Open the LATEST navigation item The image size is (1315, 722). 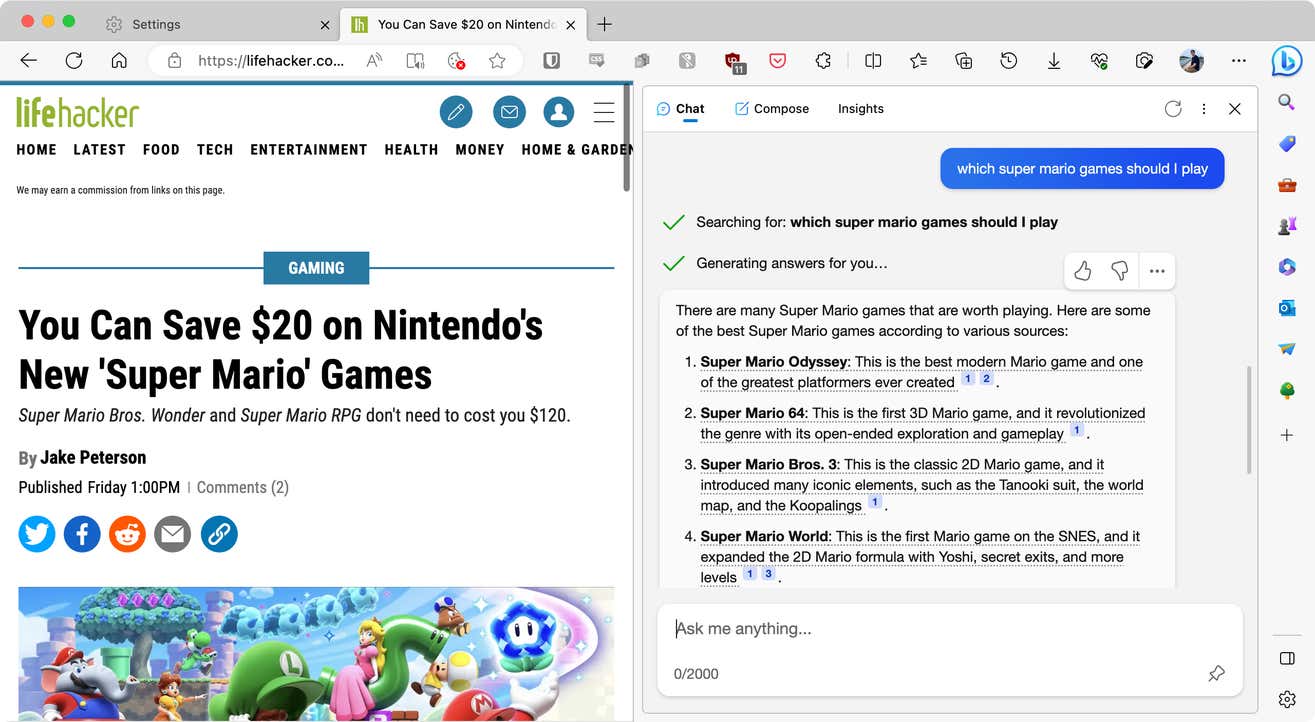(x=99, y=149)
